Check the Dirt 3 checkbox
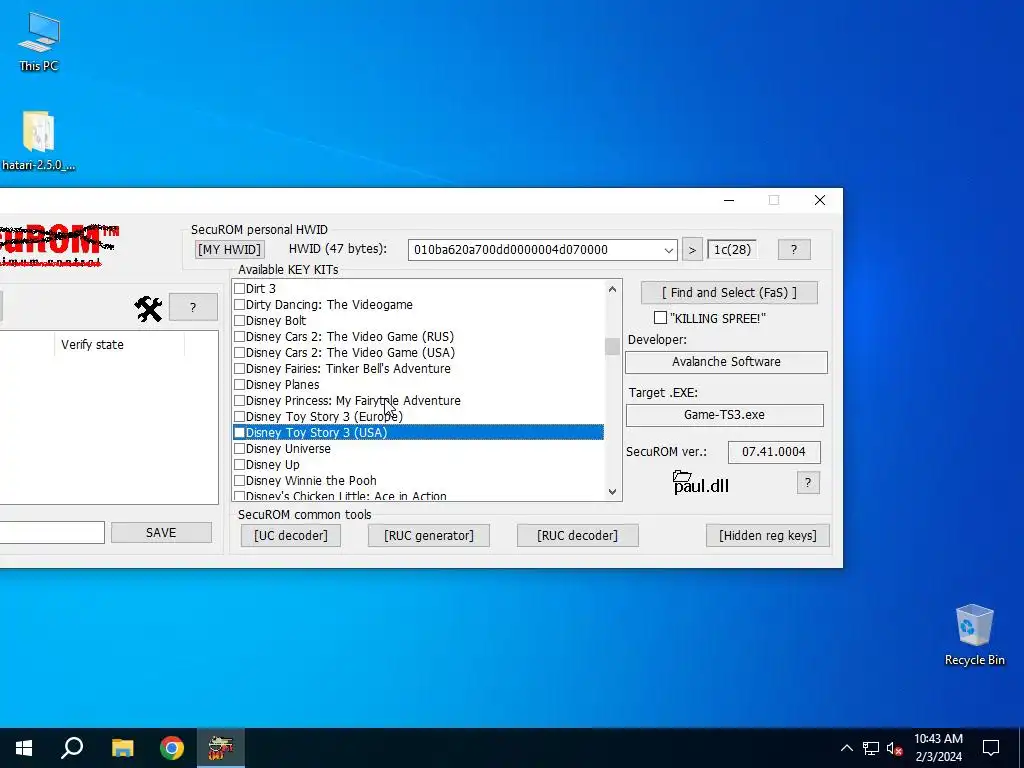 tap(240, 288)
